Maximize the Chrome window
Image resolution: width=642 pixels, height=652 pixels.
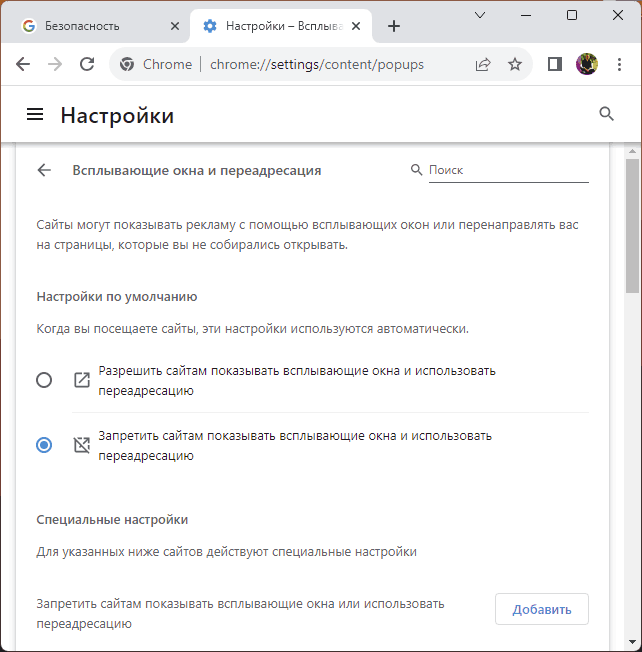click(572, 15)
